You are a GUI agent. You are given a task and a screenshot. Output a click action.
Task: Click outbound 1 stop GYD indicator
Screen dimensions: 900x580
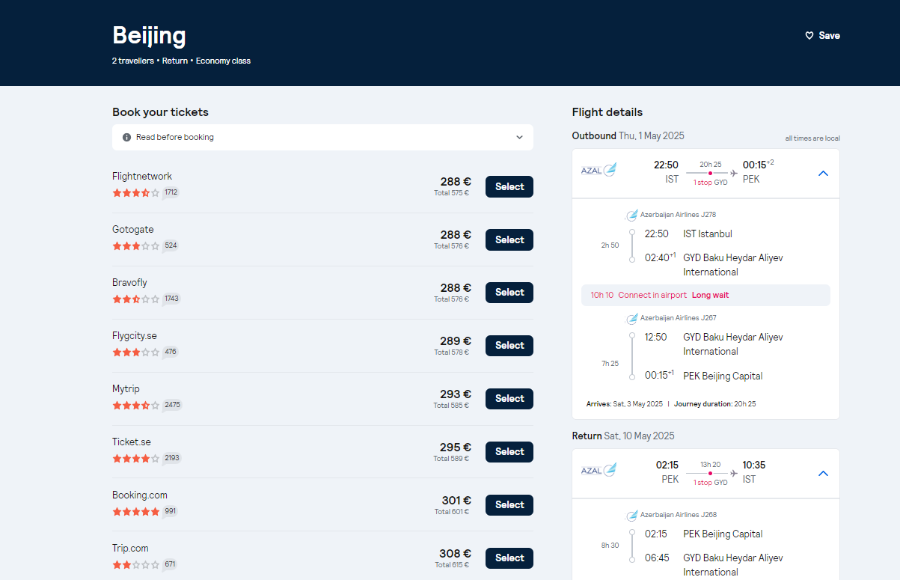coord(710,183)
